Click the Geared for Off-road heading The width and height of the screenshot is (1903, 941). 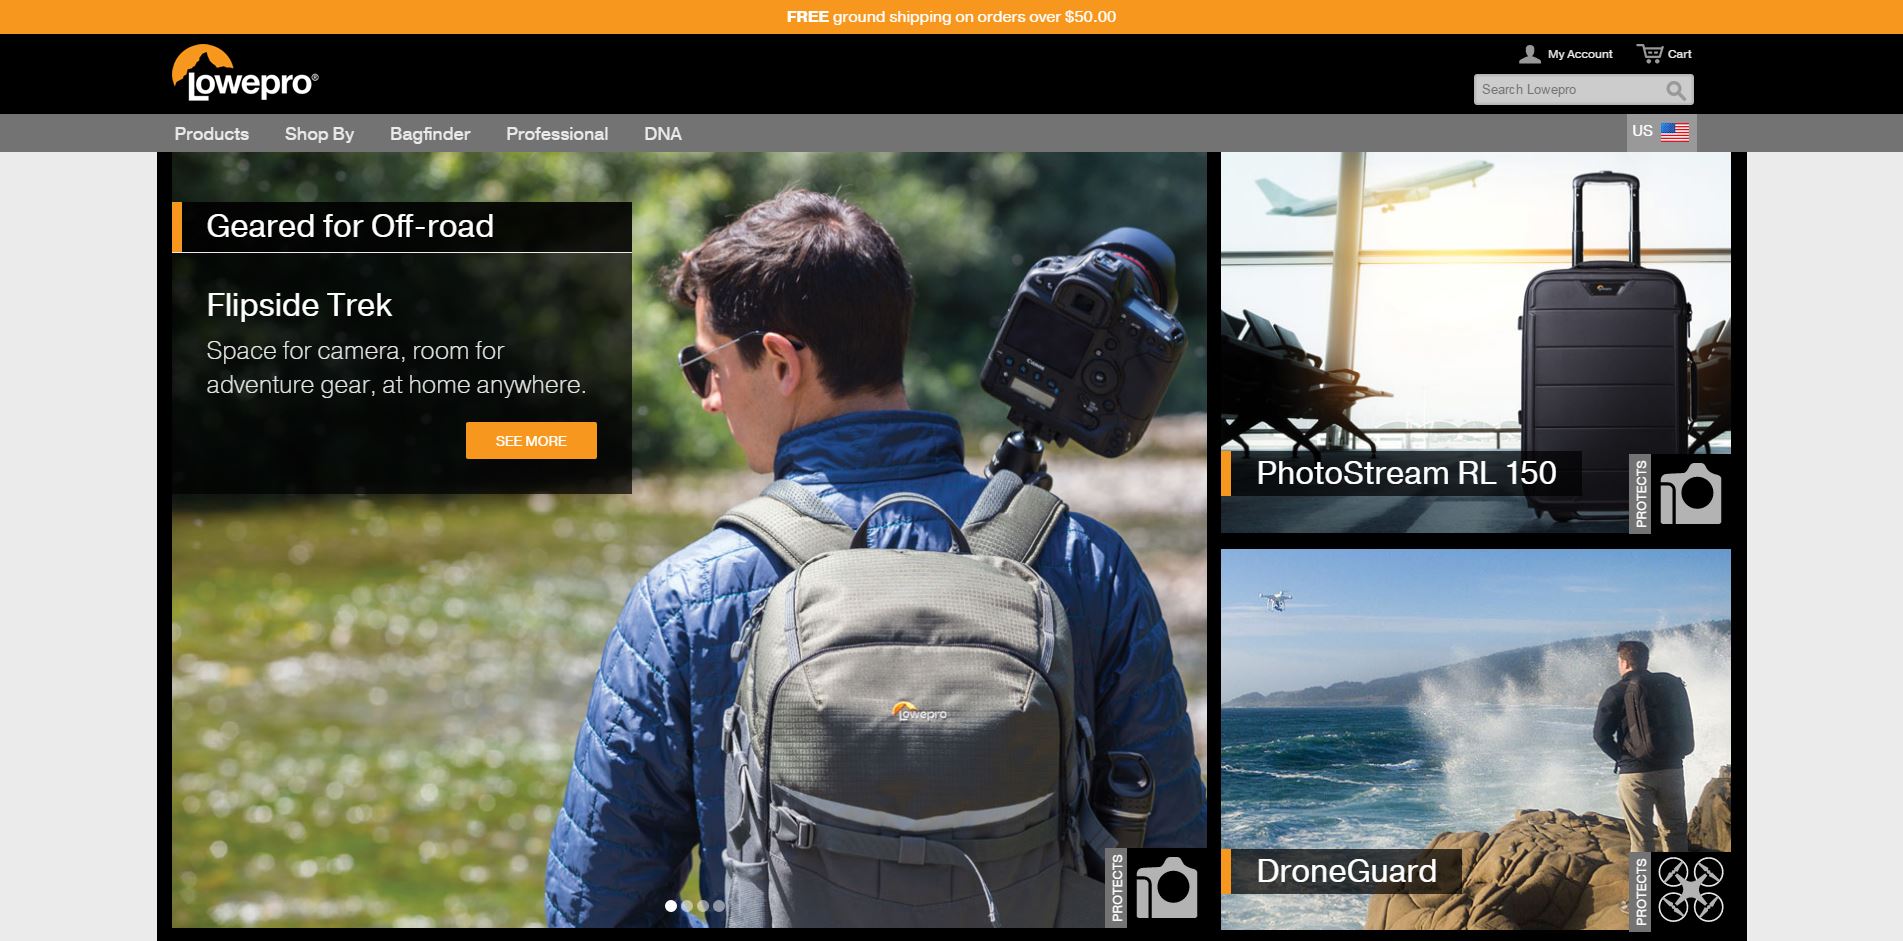pos(350,226)
